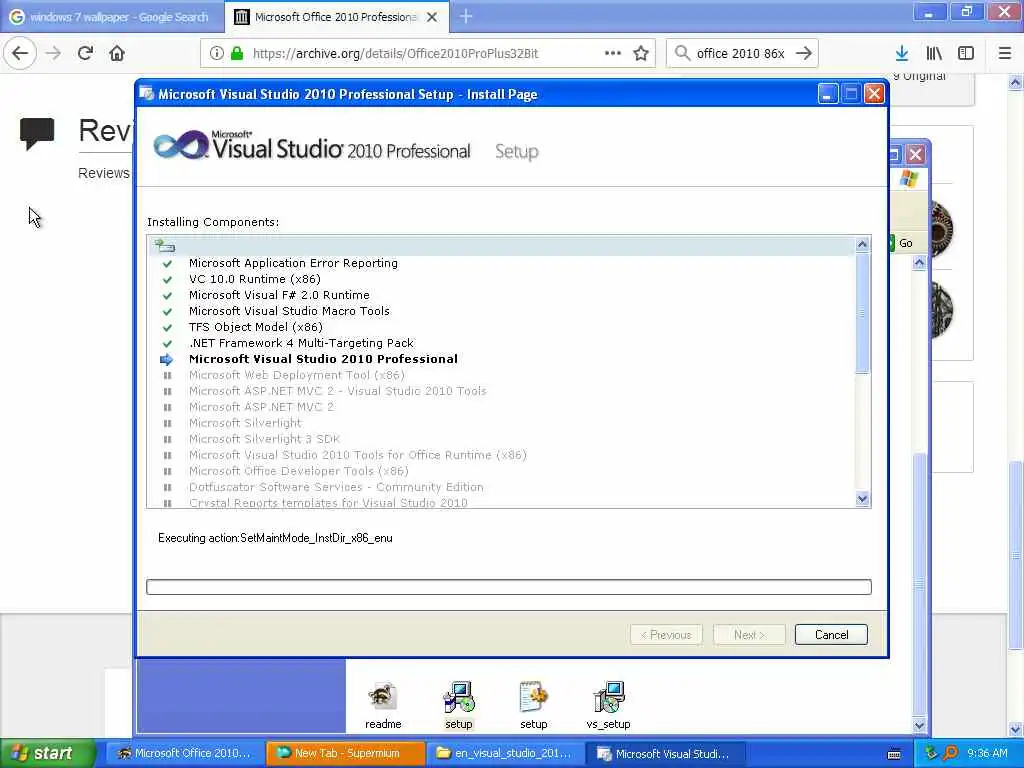Open the Library icon in Firefox toolbar

(934, 53)
